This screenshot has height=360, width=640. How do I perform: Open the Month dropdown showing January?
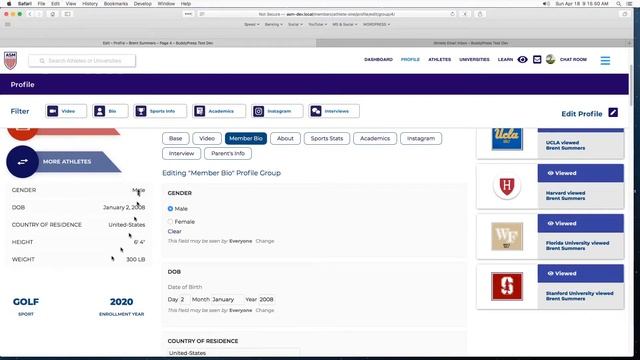[x=227, y=299]
